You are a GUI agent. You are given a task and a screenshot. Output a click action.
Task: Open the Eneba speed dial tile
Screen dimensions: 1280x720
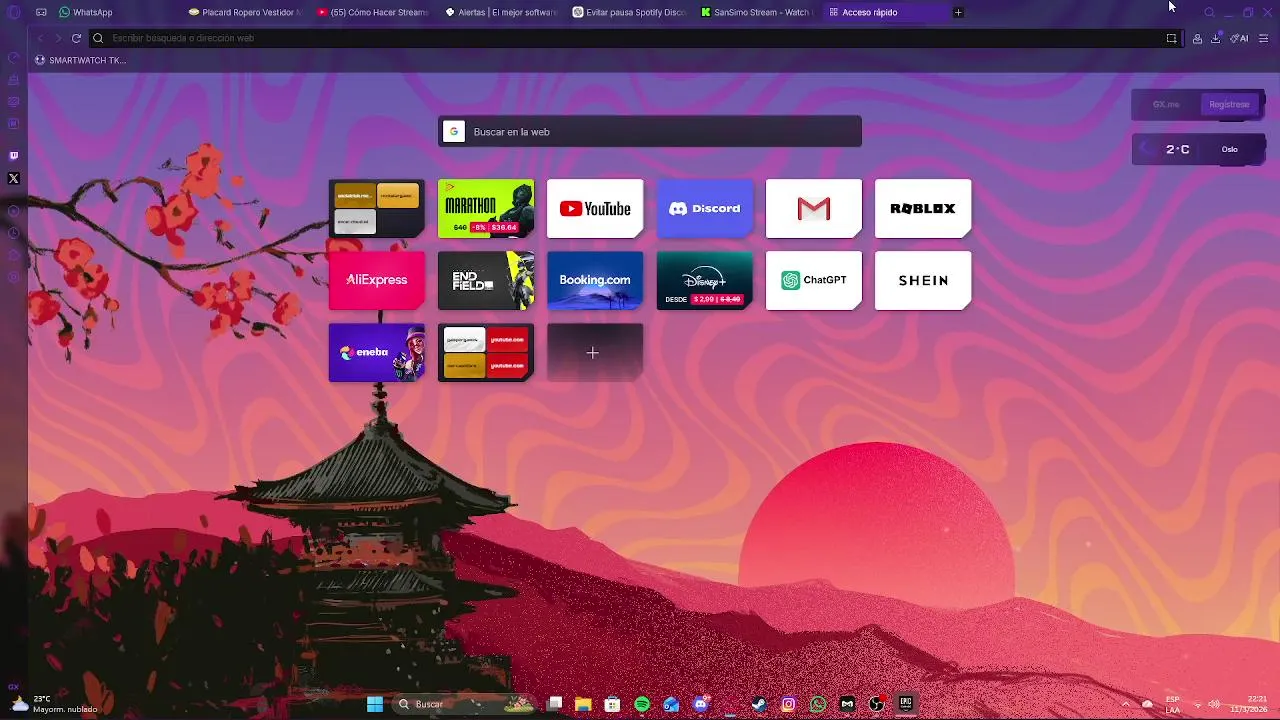pos(377,352)
